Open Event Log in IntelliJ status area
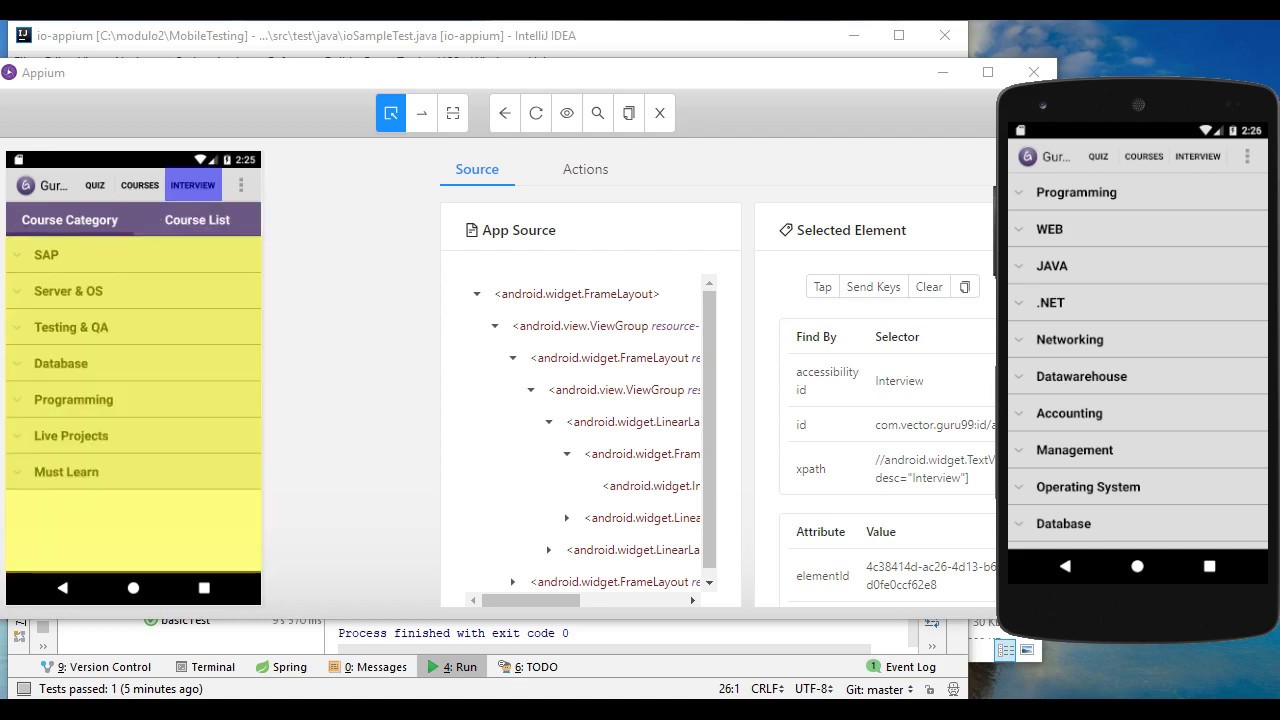 coord(902,667)
